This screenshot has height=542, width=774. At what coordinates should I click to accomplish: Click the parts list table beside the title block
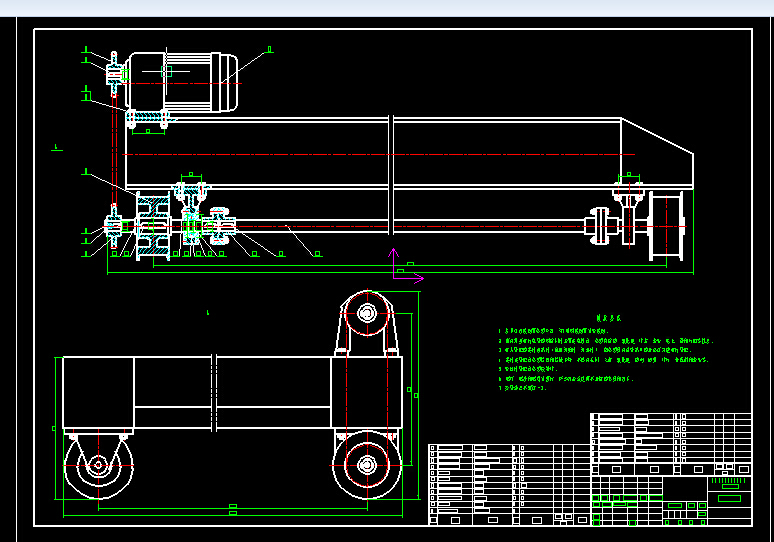pyautogui.click(x=509, y=485)
